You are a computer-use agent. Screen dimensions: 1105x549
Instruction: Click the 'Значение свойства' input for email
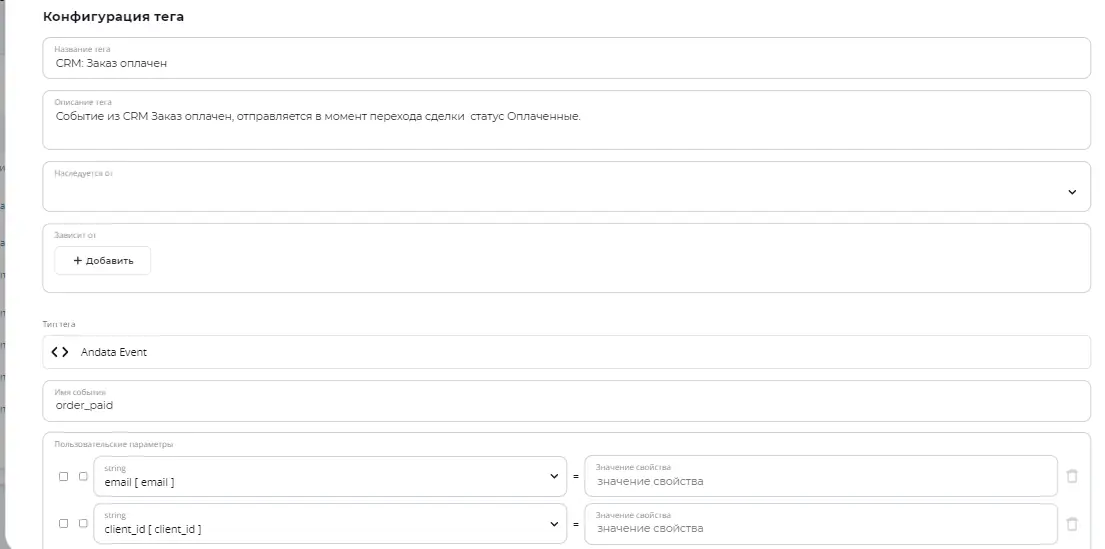click(x=821, y=476)
